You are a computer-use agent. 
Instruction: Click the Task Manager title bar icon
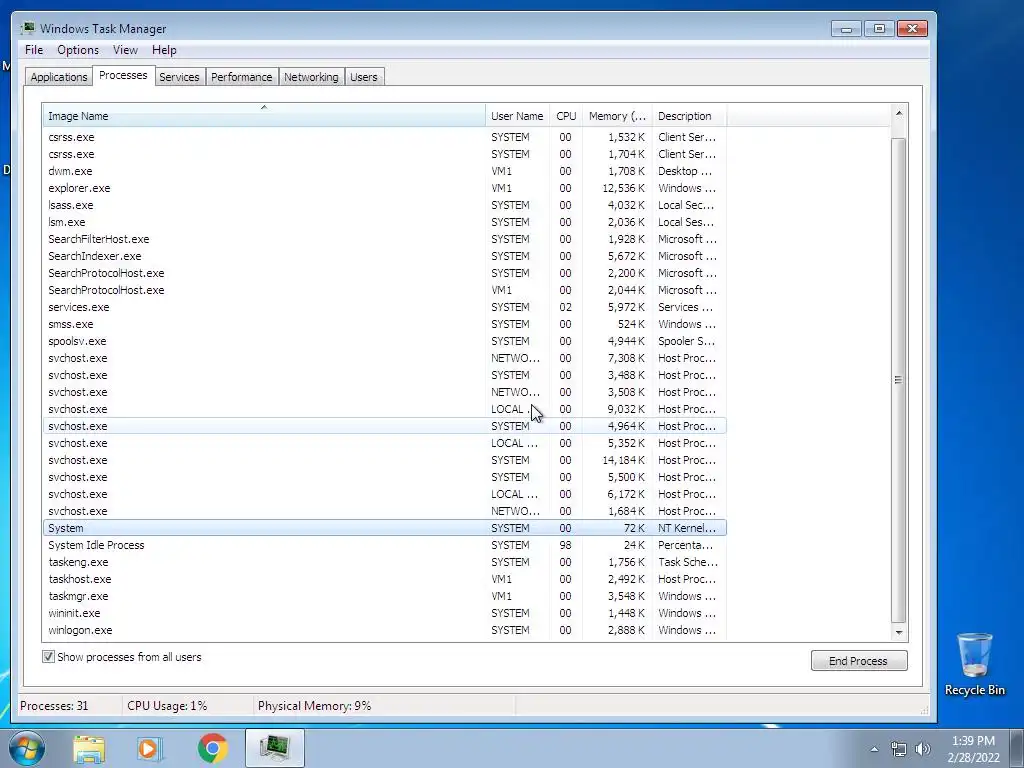click(27, 28)
